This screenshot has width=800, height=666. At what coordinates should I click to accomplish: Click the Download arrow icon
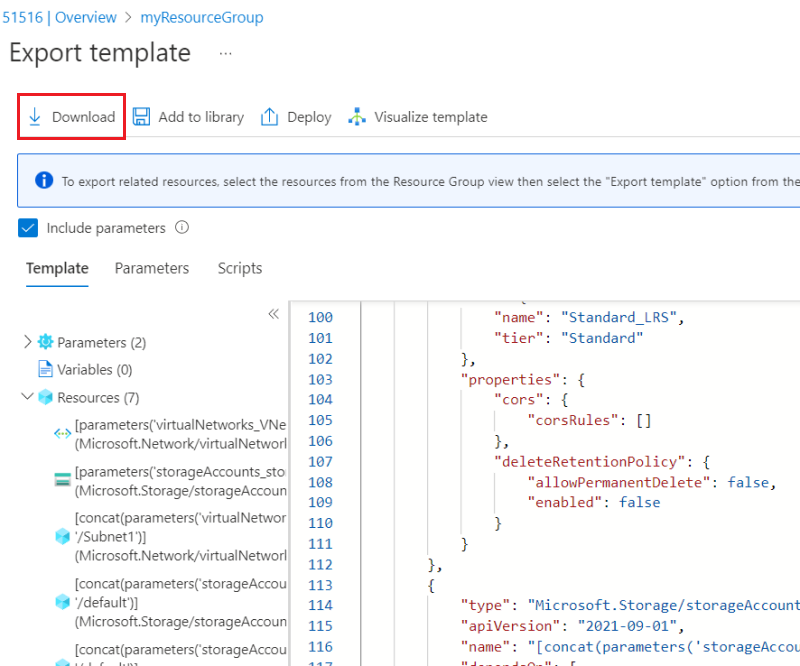click(x=35, y=117)
